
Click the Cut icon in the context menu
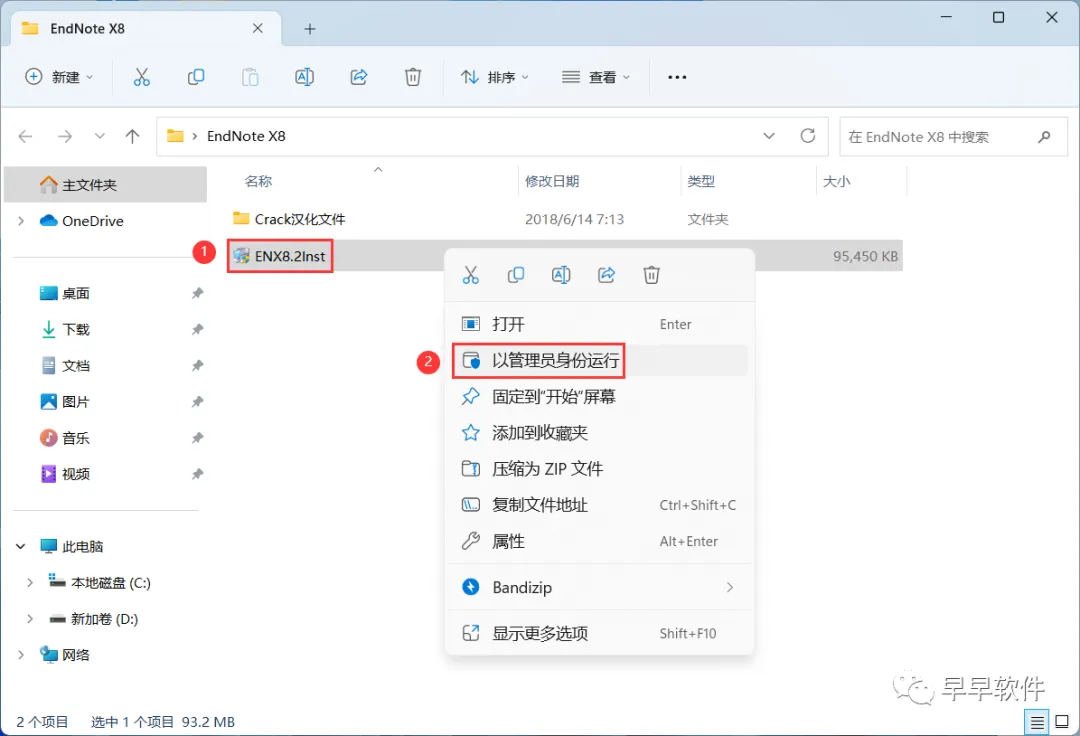click(x=470, y=275)
